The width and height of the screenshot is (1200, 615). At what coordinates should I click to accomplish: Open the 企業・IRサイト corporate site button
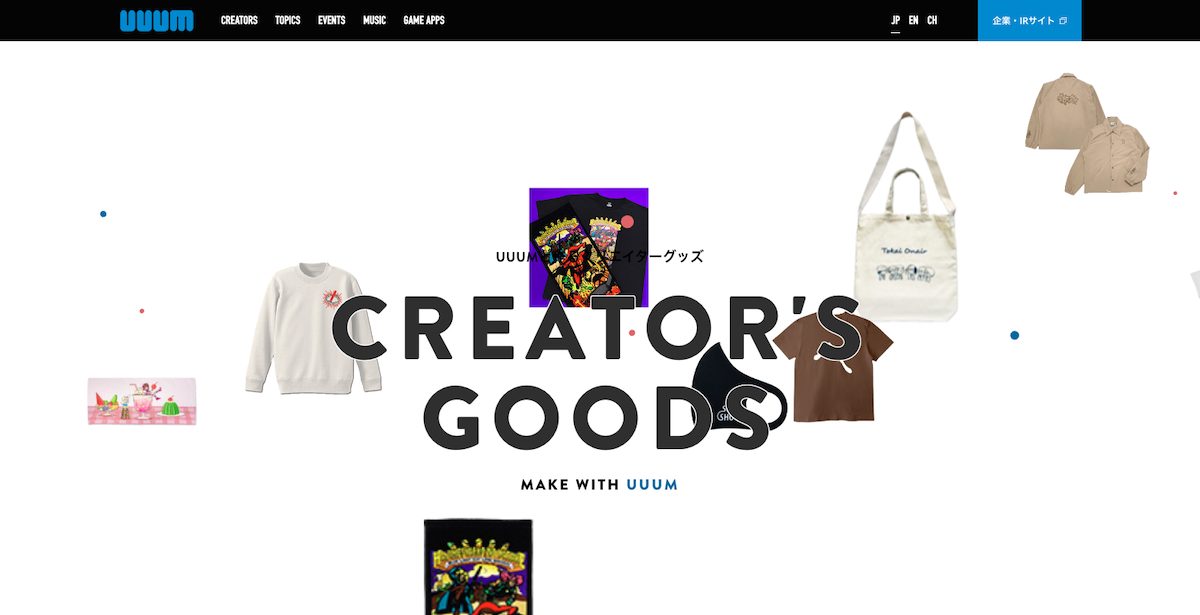1029,20
